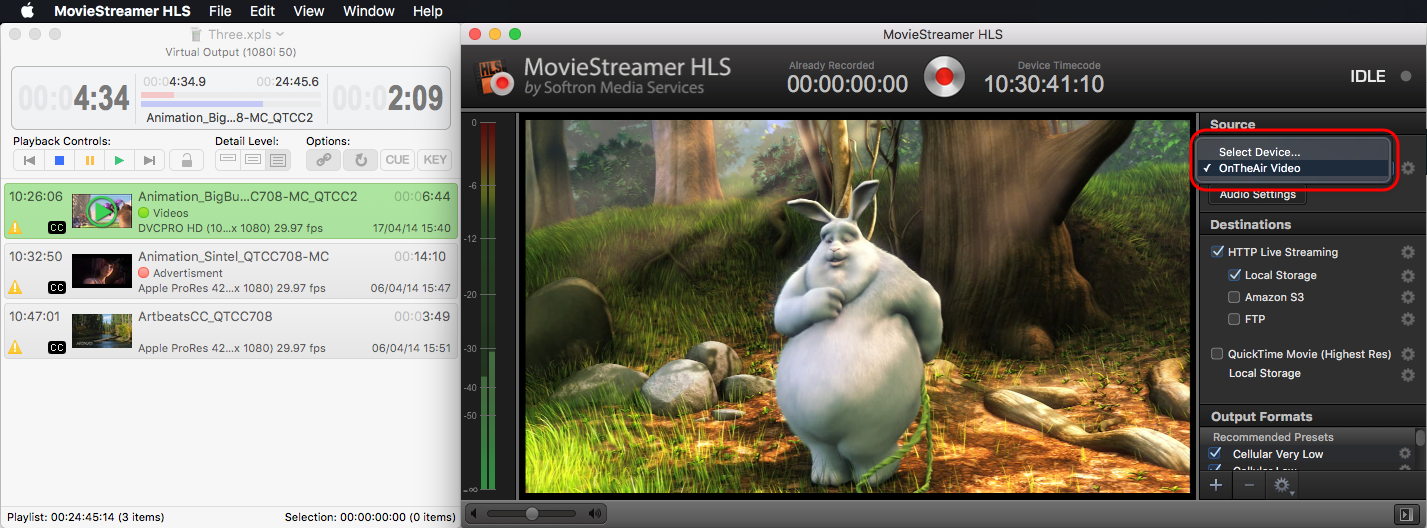1427x528 pixels.
Task: Open the Cellular Very Low gear settings
Action: pyautogui.click(x=1404, y=454)
